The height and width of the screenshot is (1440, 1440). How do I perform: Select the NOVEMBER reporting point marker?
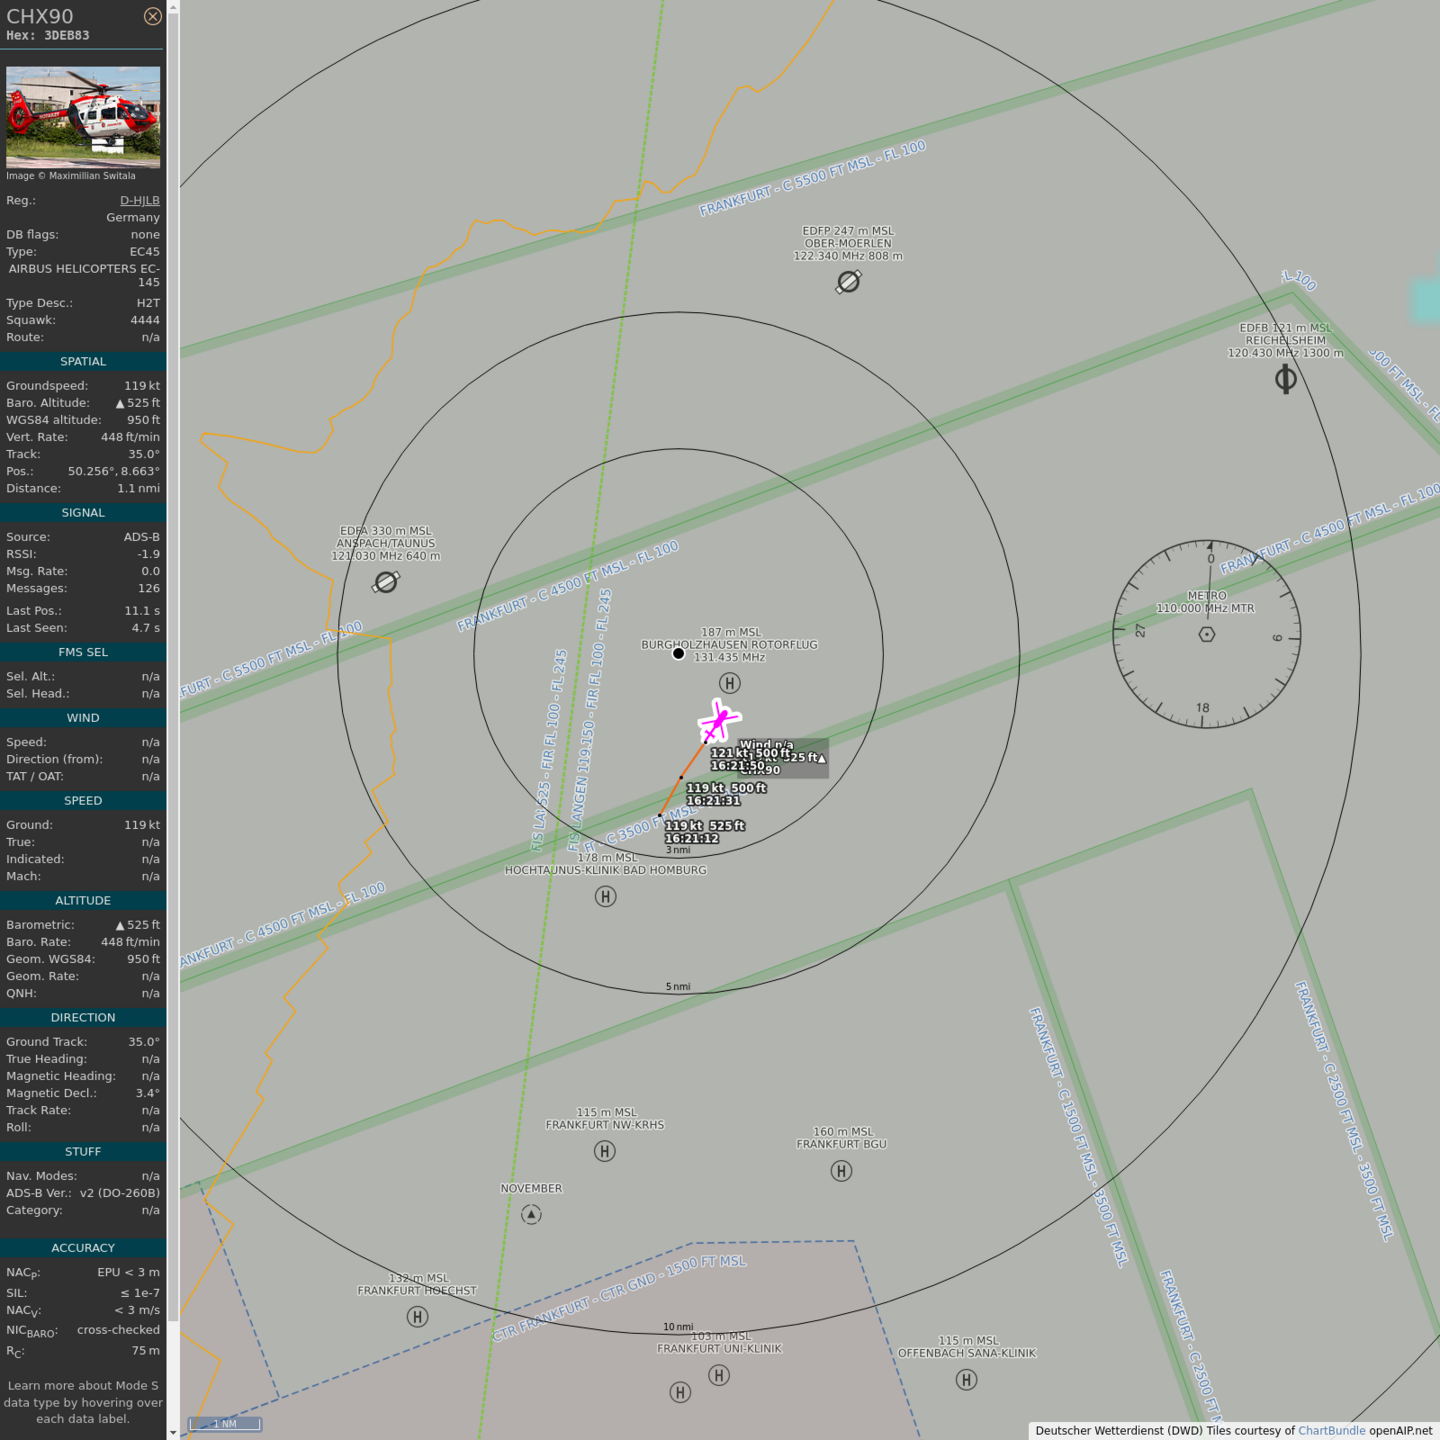[531, 1214]
